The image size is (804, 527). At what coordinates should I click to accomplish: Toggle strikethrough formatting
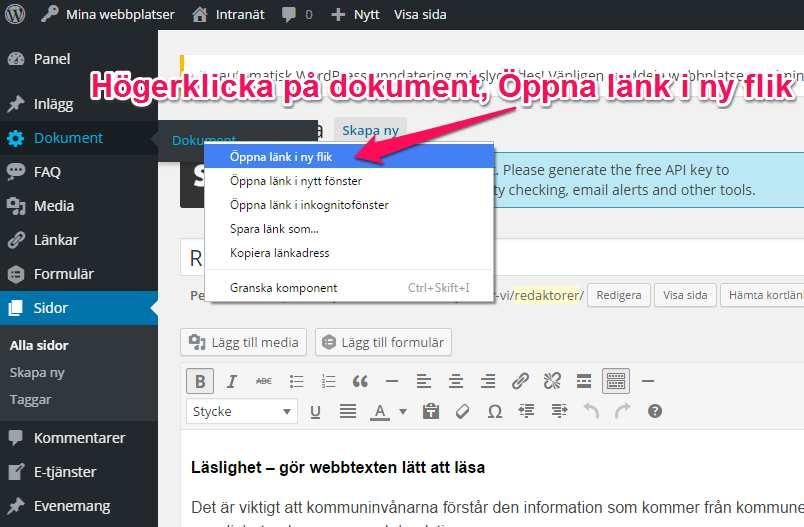(264, 381)
